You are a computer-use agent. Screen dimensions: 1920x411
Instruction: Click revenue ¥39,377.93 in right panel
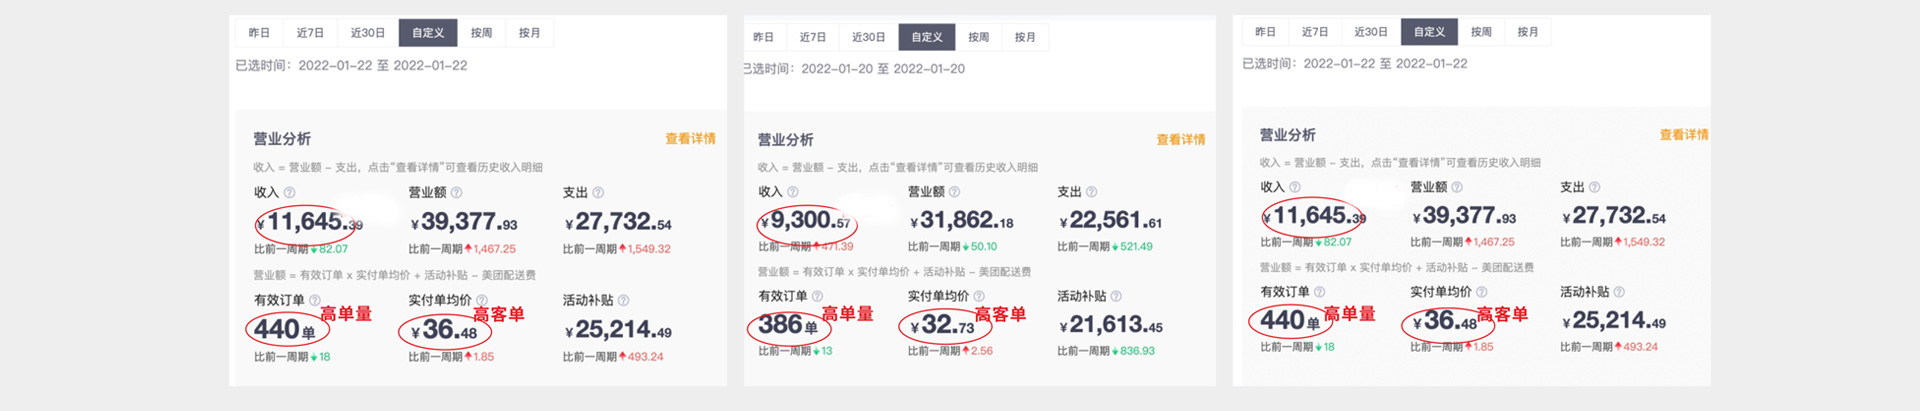1465,216
